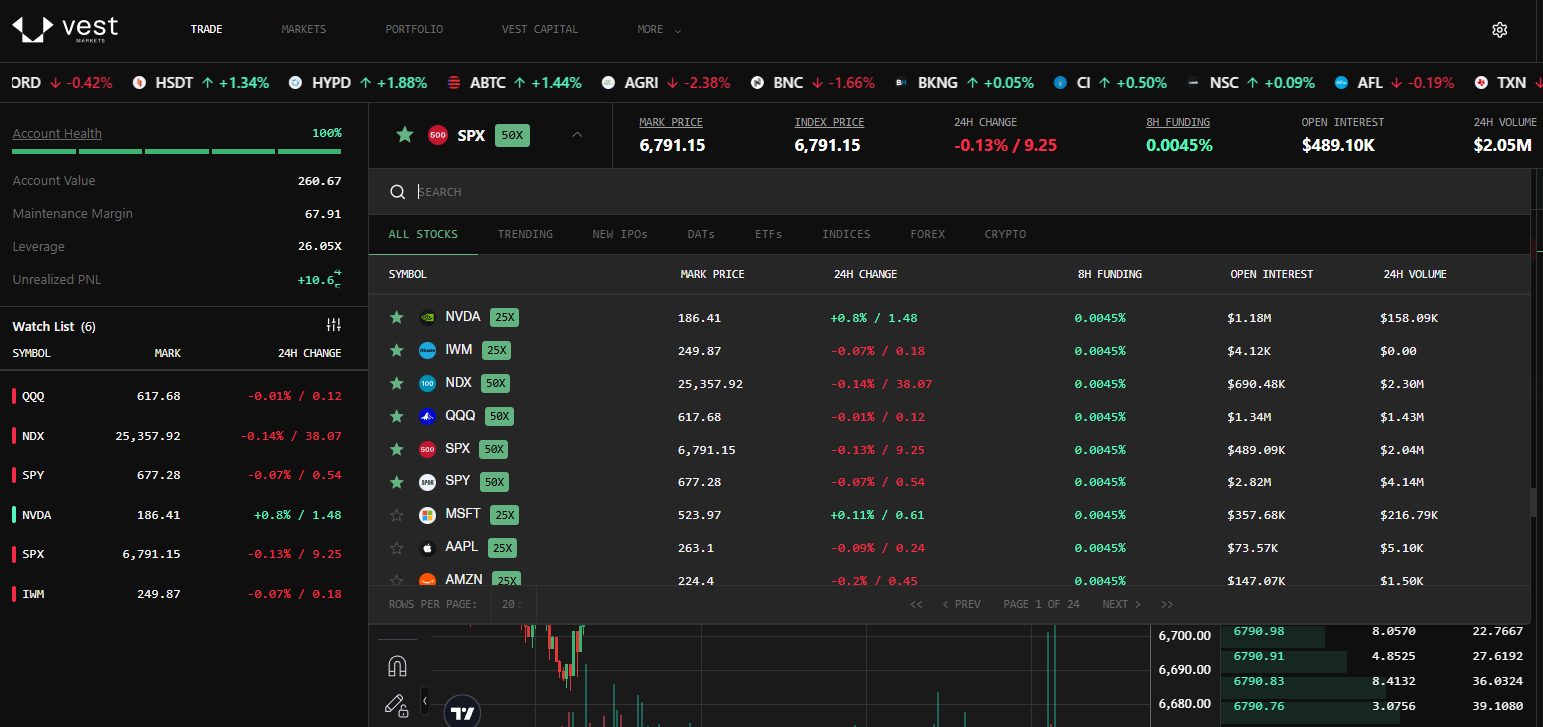Go to the NEXT page of stocks
This screenshot has height=727, width=1543.
pos(1121,604)
